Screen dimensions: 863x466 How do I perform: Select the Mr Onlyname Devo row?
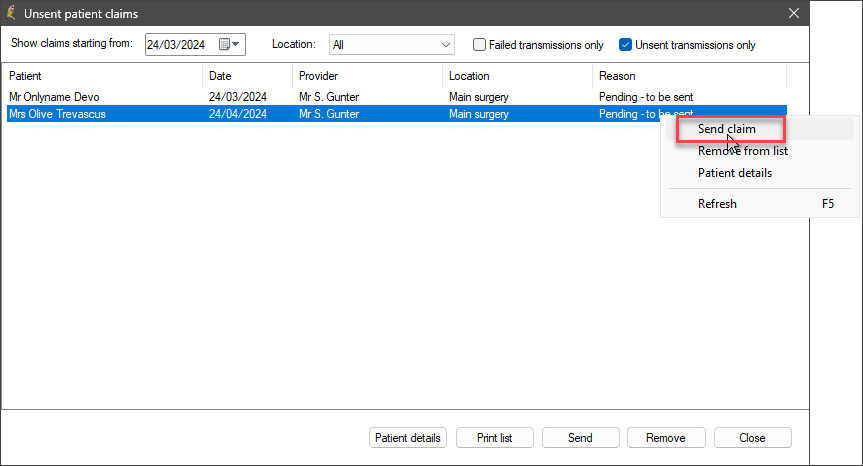[396, 97]
